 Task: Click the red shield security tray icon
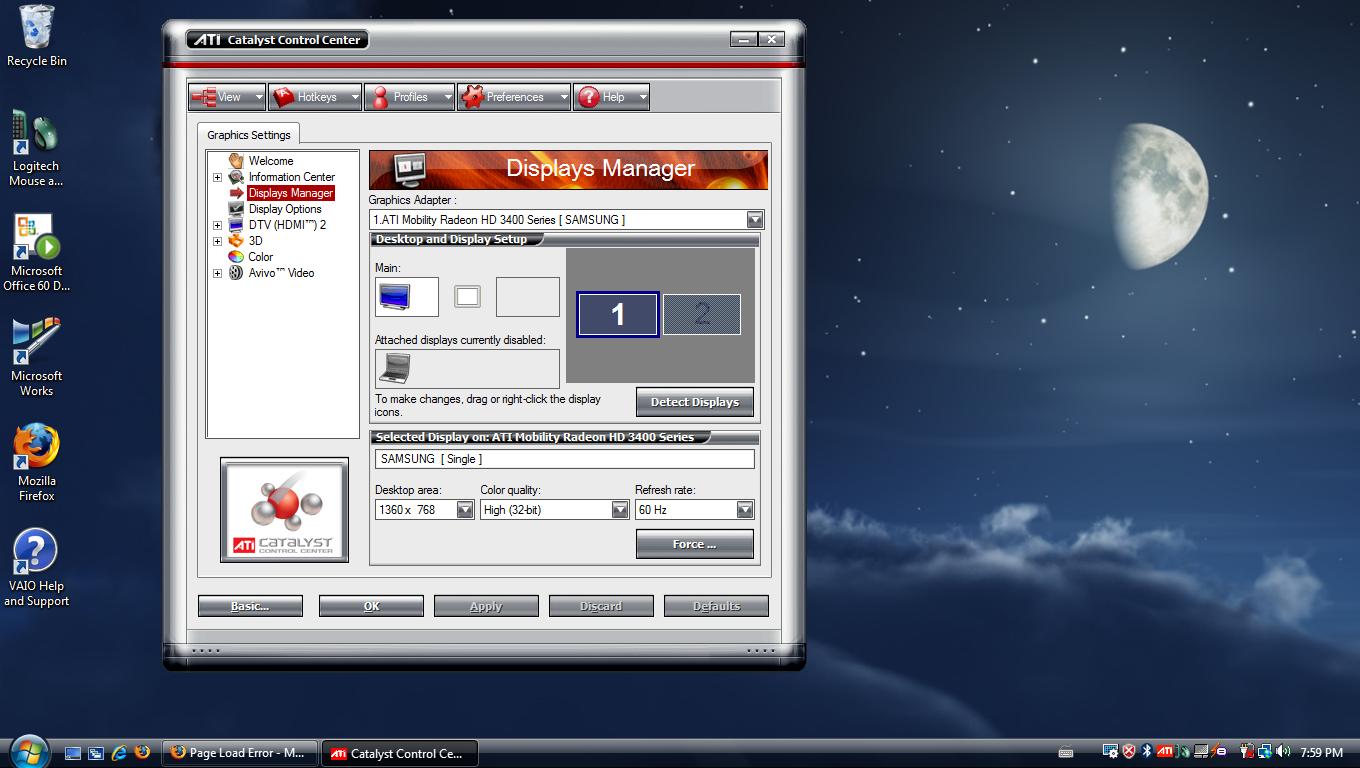point(1129,751)
